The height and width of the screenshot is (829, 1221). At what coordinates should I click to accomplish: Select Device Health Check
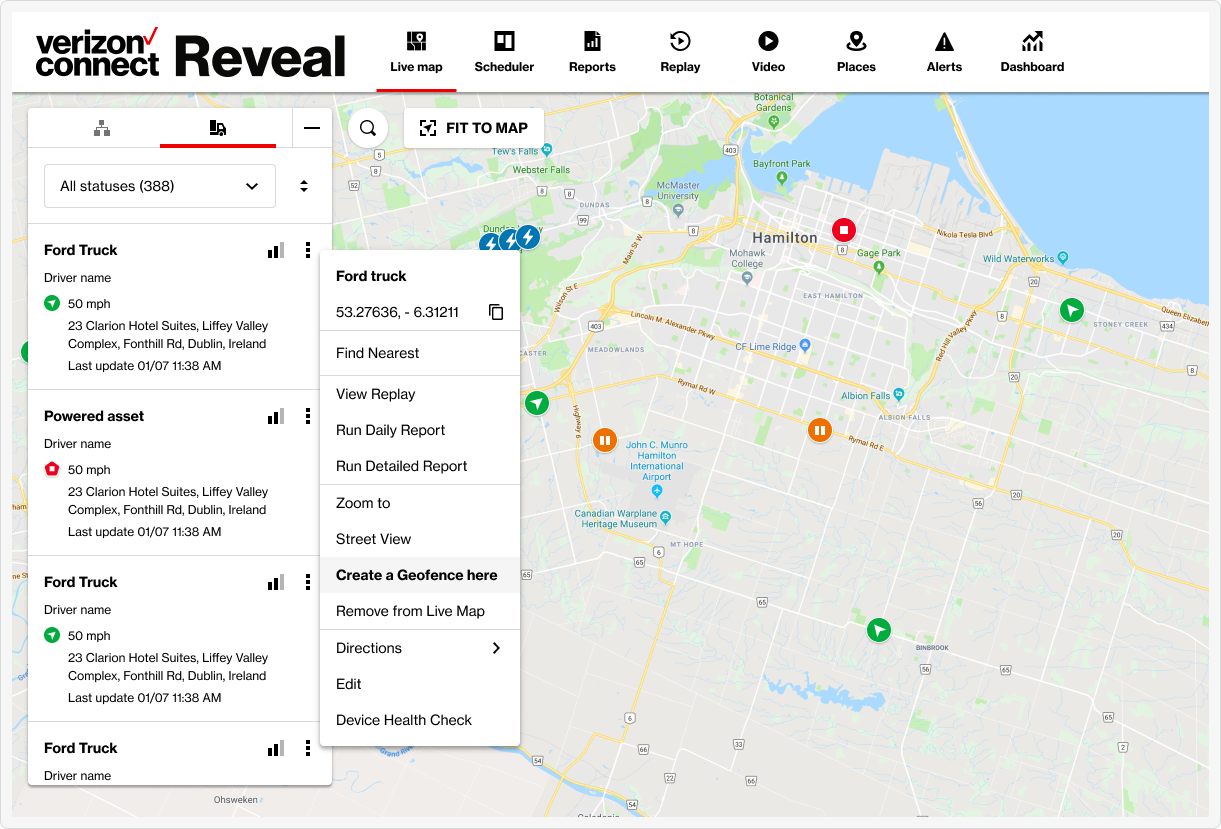tap(403, 720)
